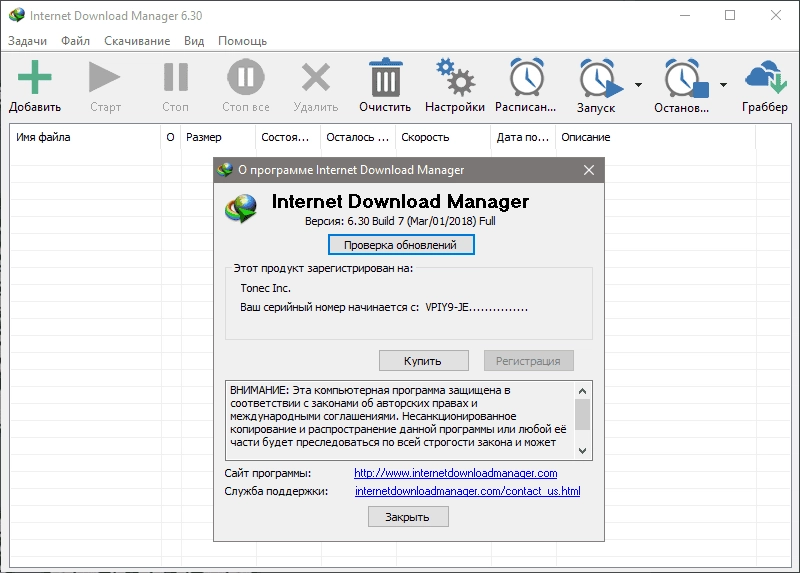Image resolution: width=800 pixels, height=573 pixels.
Task: Open the Вид menu
Action: click(x=194, y=41)
